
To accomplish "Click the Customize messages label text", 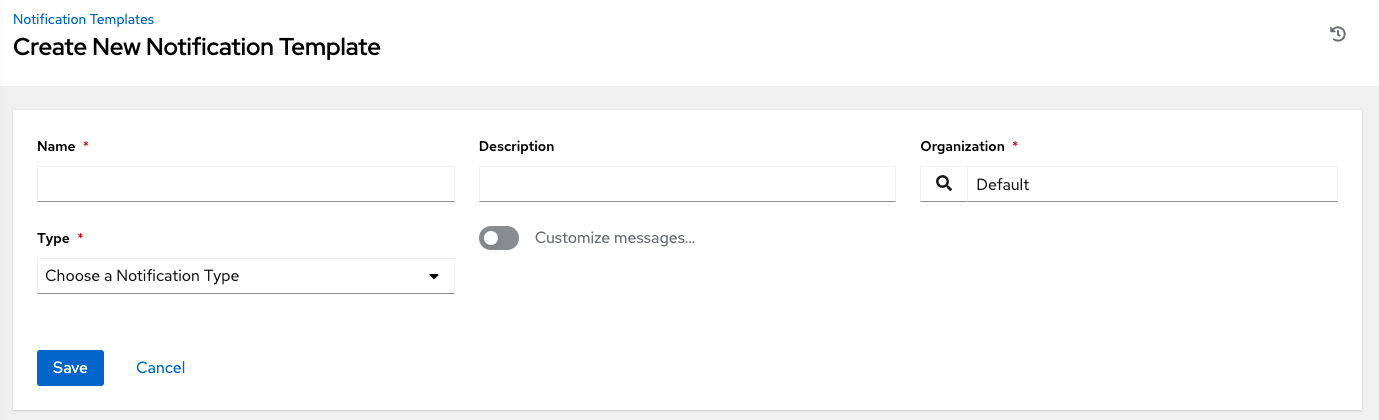I will click(x=614, y=238).
